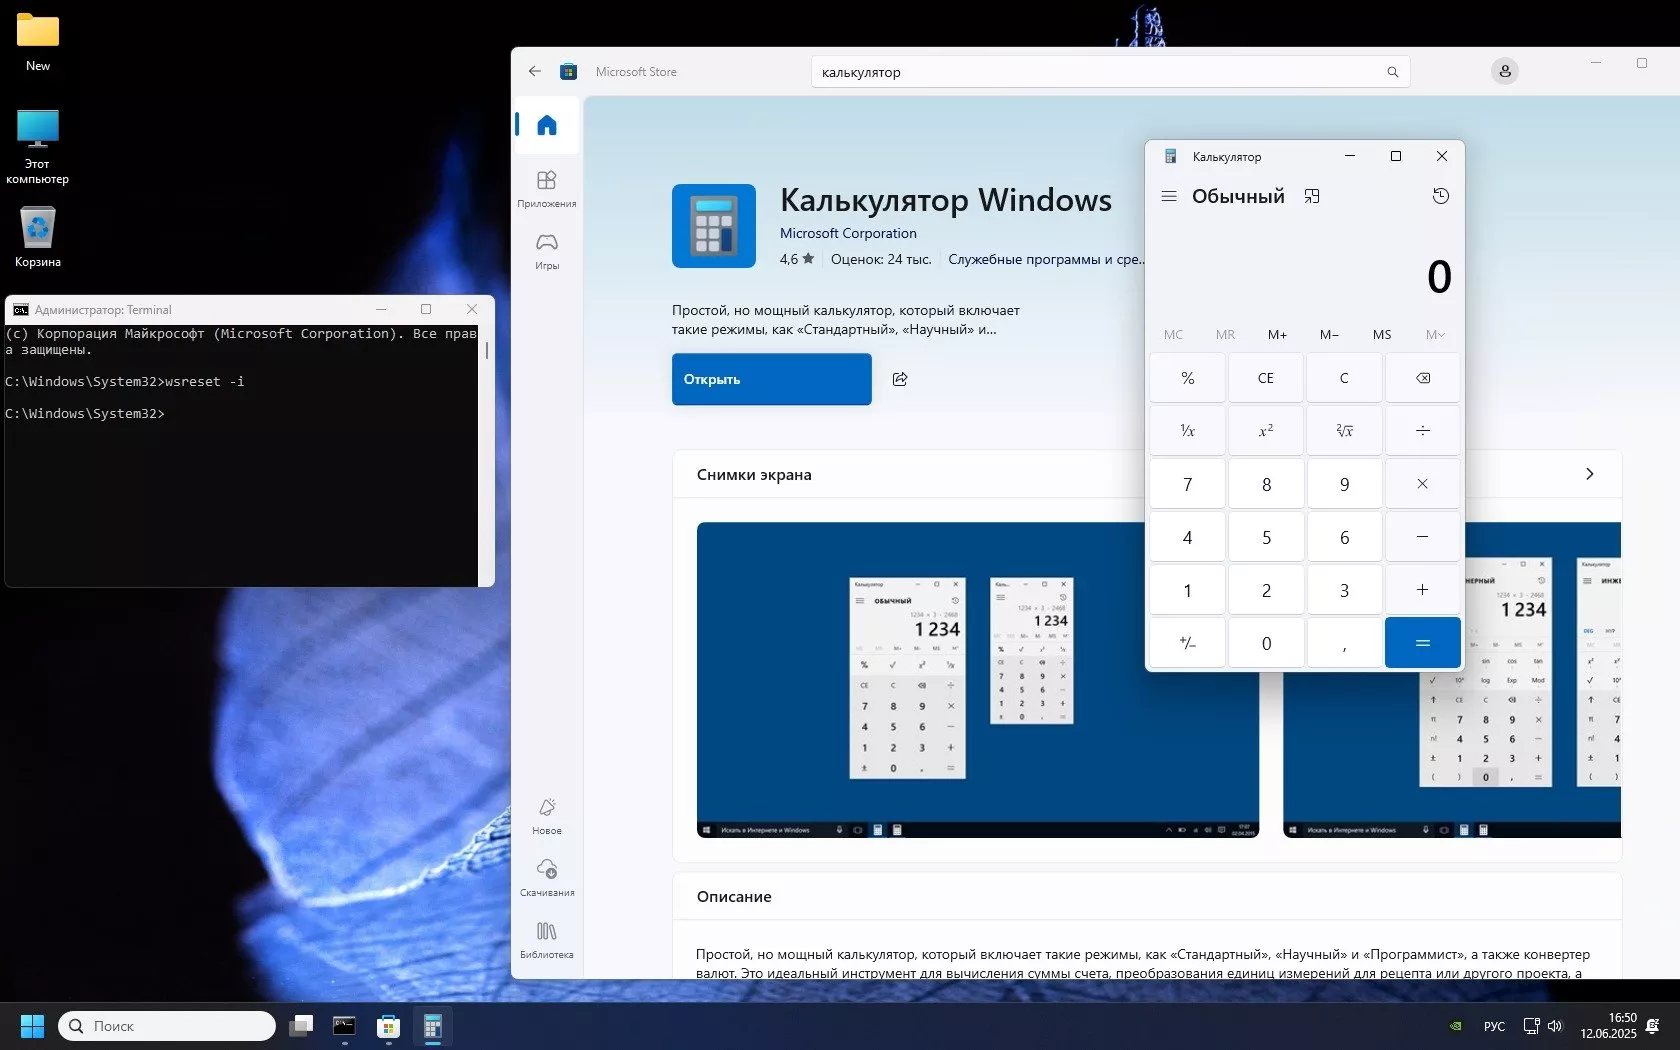Open the calculation history panel
Screen dimensions: 1680x1050
tap(1440, 196)
